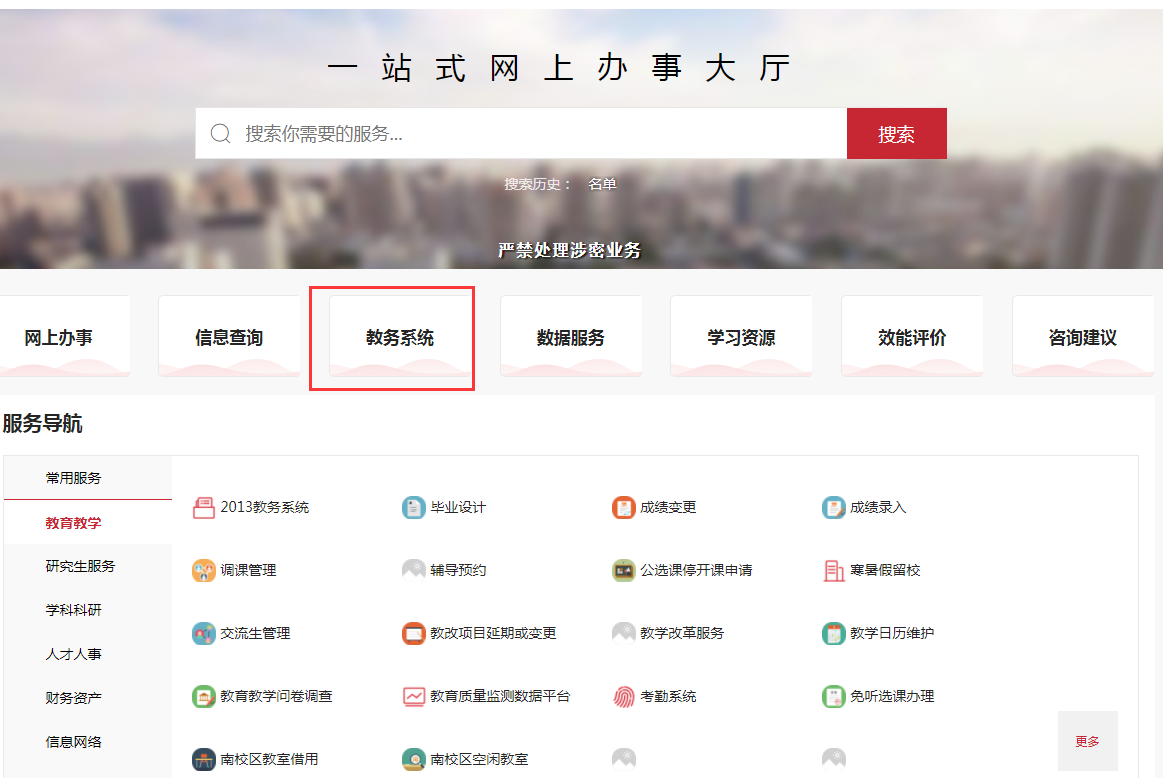Screen dimensions: 1163x778
Task: Click the magnifier icon in search box
Action: [221, 134]
